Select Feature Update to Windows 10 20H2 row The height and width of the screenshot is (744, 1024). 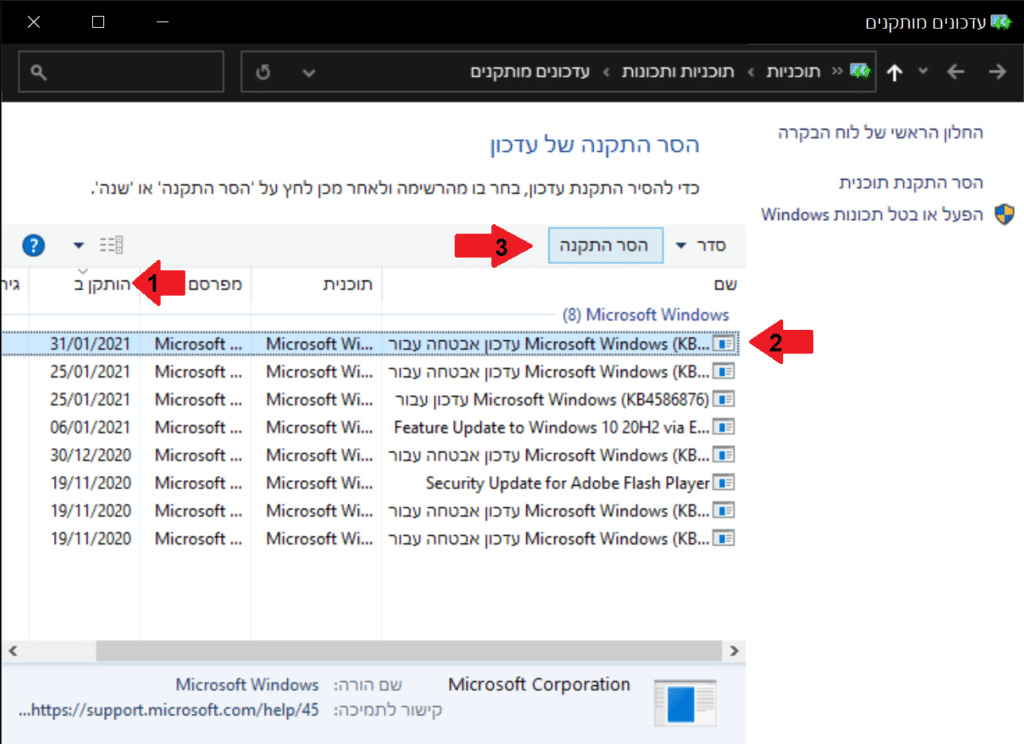(552, 427)
